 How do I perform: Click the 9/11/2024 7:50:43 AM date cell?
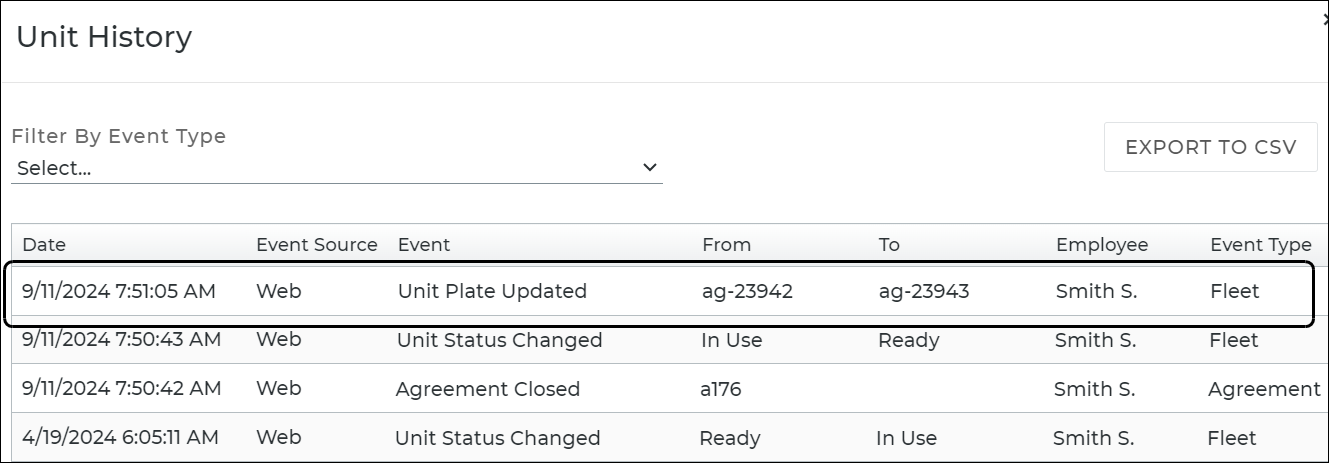[121, 340]
